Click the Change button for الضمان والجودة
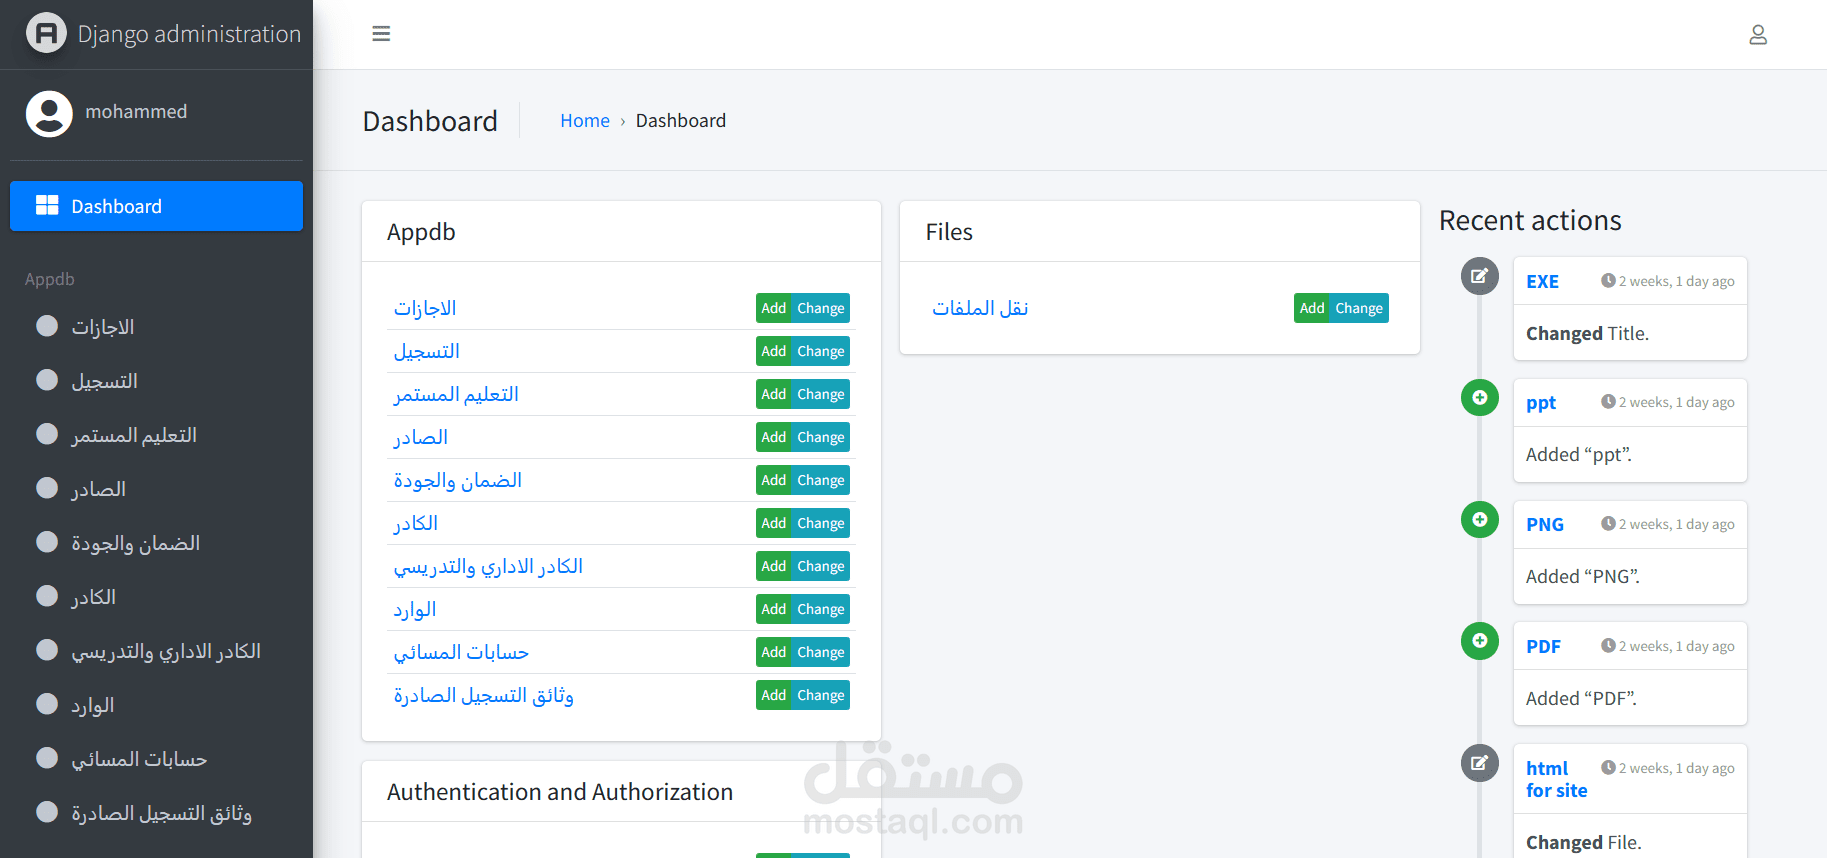The height and width of the screenshot is (858, 1827). point(820,480)
